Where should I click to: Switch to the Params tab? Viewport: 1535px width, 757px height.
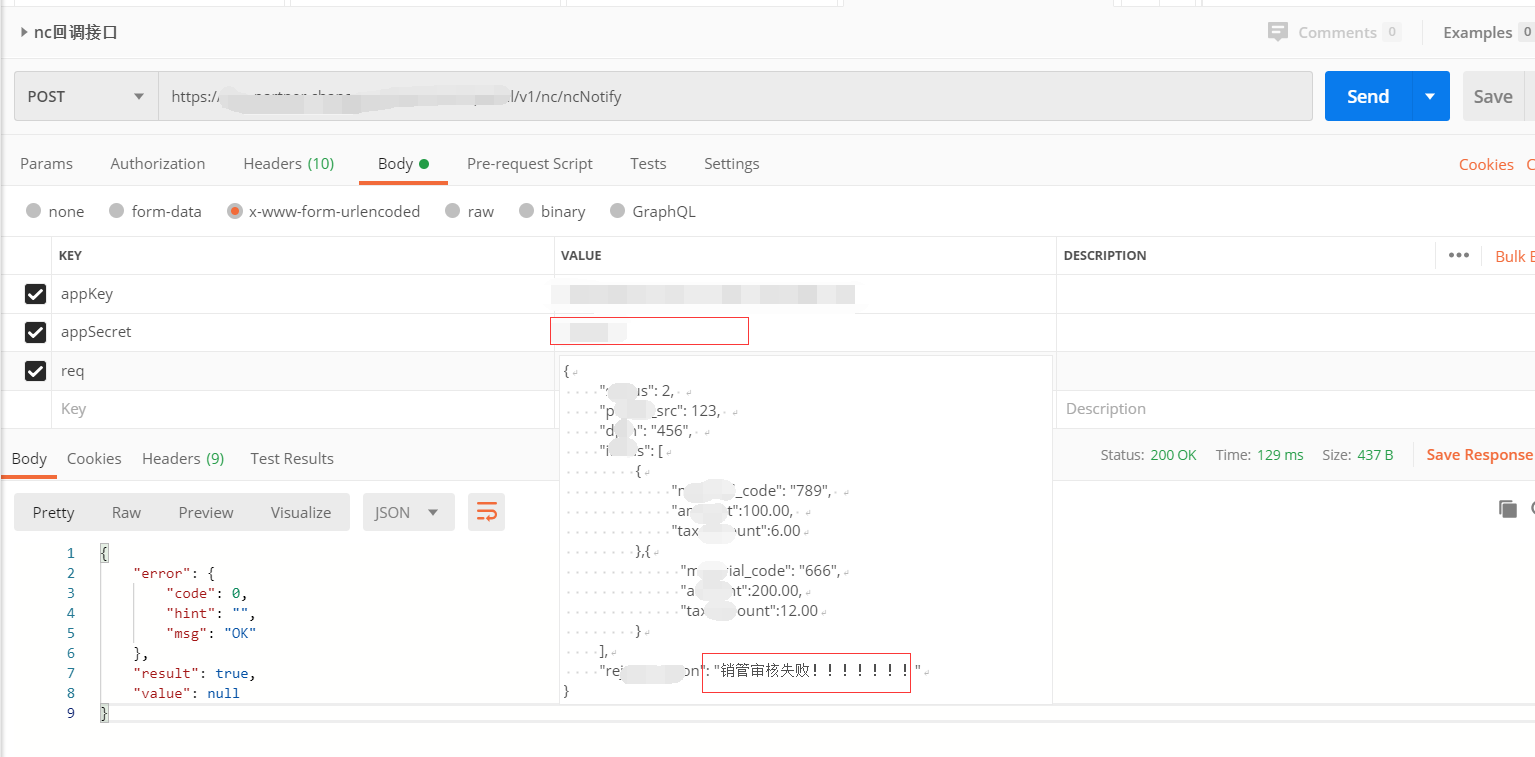point(46,163)
